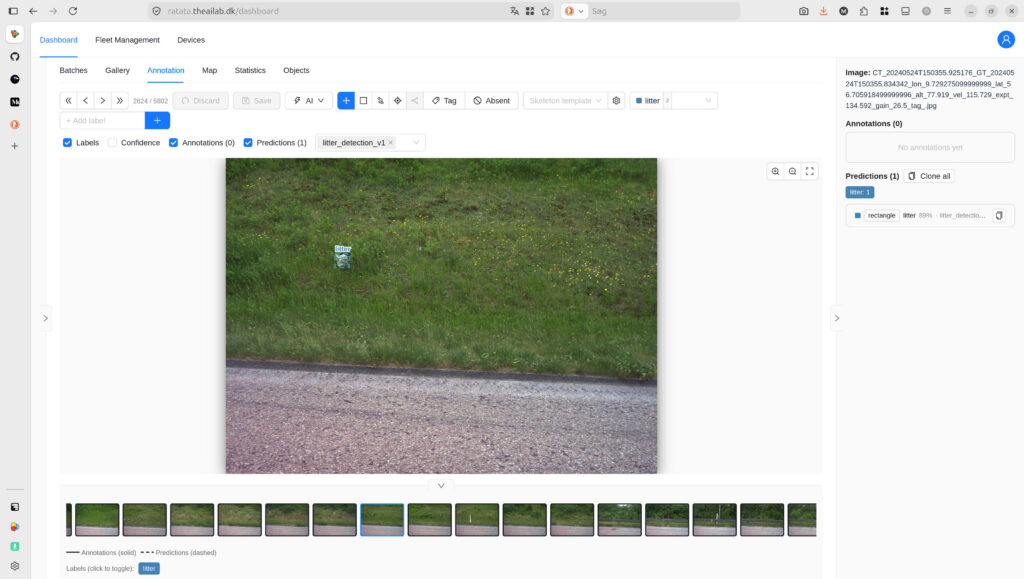Click the browser search field 'Søg'
Screen dimensions: 1024x579
coord(663,11)
